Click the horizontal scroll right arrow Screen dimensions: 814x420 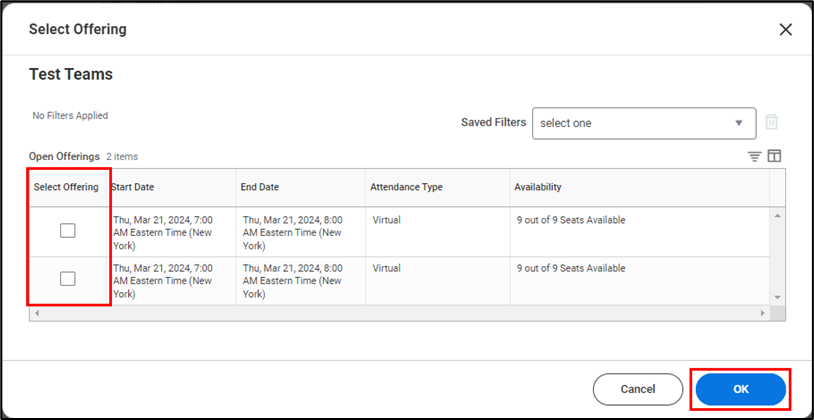(763, 313)
